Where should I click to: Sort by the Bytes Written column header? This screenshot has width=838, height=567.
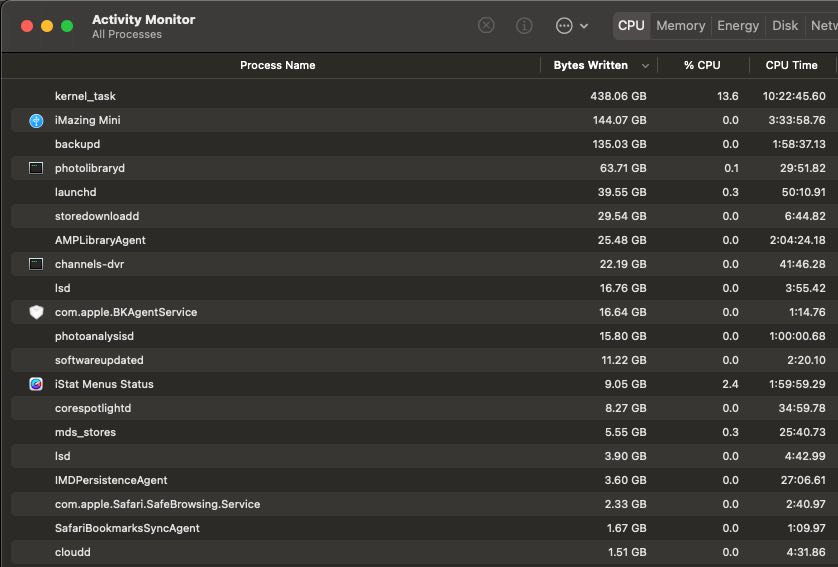[x=591, y=65]
